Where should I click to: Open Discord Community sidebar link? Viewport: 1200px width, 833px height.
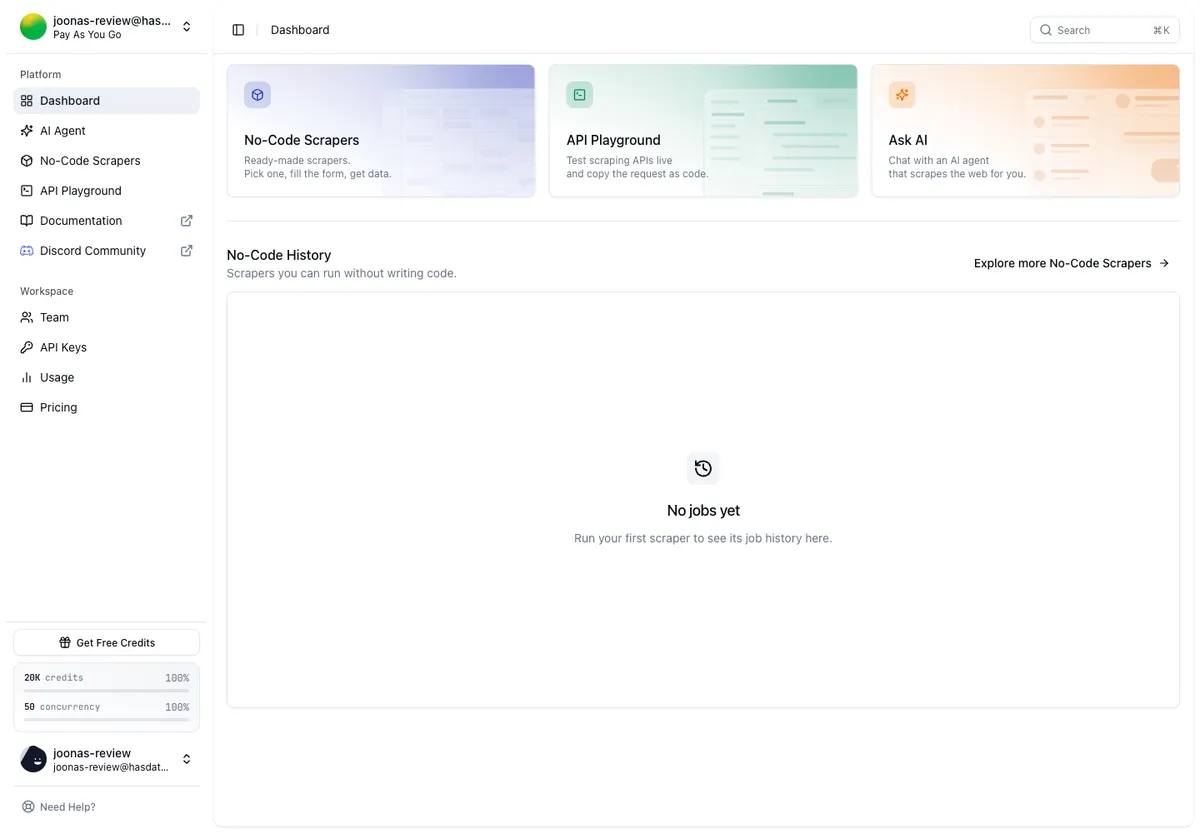pyautogui.click(x=106, y=251)
